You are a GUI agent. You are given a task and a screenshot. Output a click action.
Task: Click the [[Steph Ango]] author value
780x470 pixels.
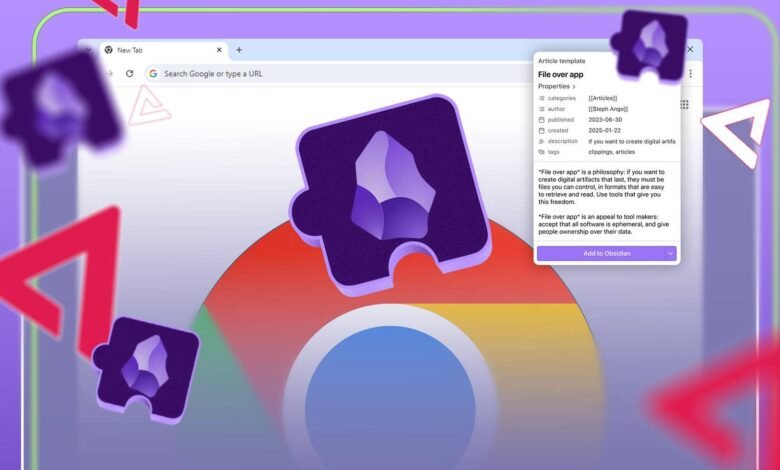tap(608, 109)
